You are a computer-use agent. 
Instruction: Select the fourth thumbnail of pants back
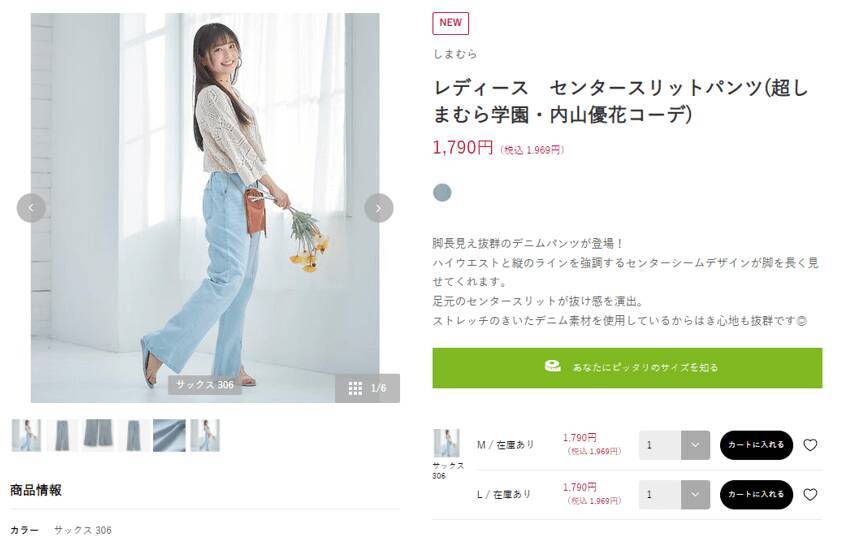click(x=134, y=435)
